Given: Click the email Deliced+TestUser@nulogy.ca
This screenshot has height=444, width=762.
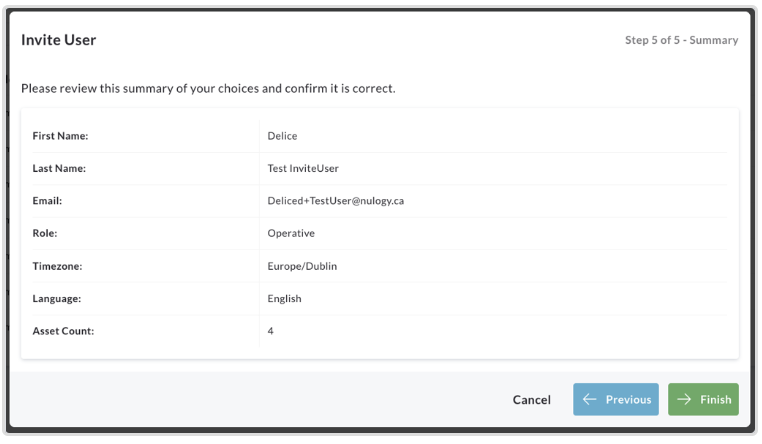Looking at the screenshot, I should tap(335, 201).
